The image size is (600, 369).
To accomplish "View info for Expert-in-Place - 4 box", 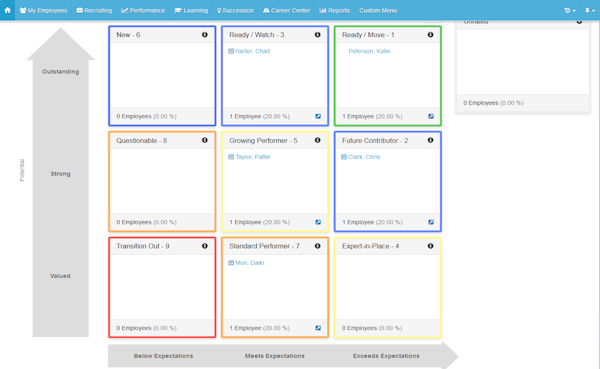I will (430, 246).
